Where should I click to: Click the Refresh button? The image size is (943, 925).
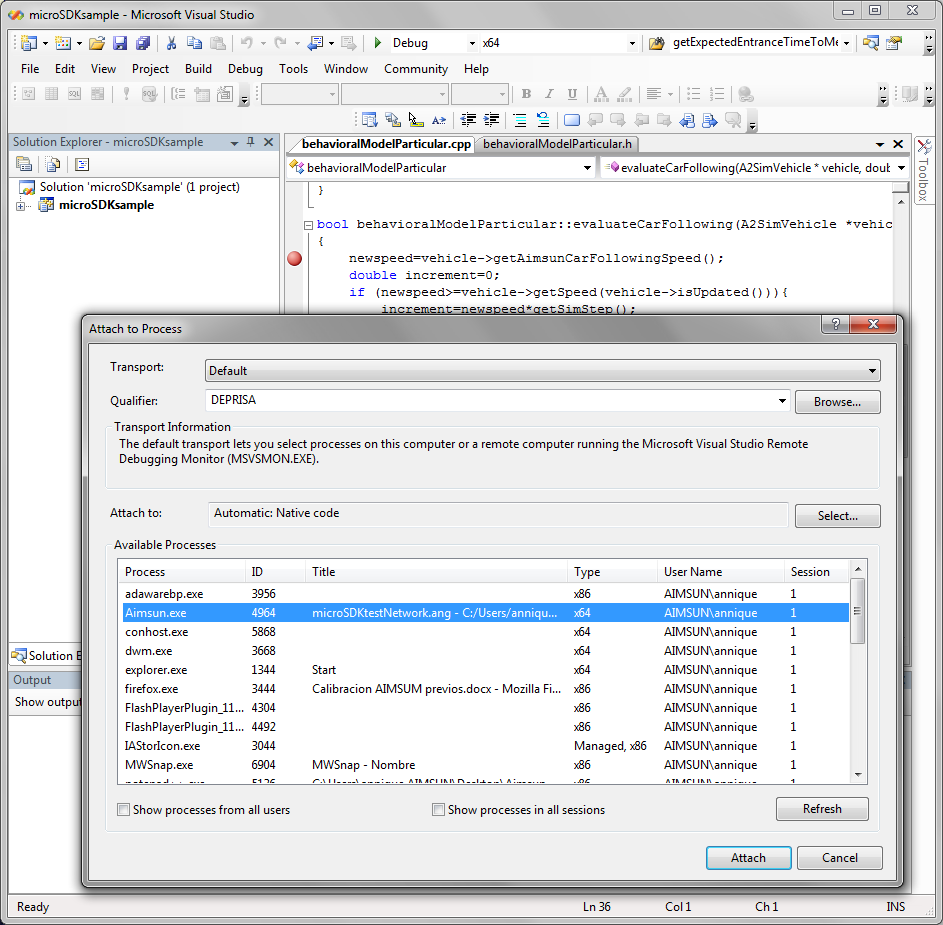[822, 809]
